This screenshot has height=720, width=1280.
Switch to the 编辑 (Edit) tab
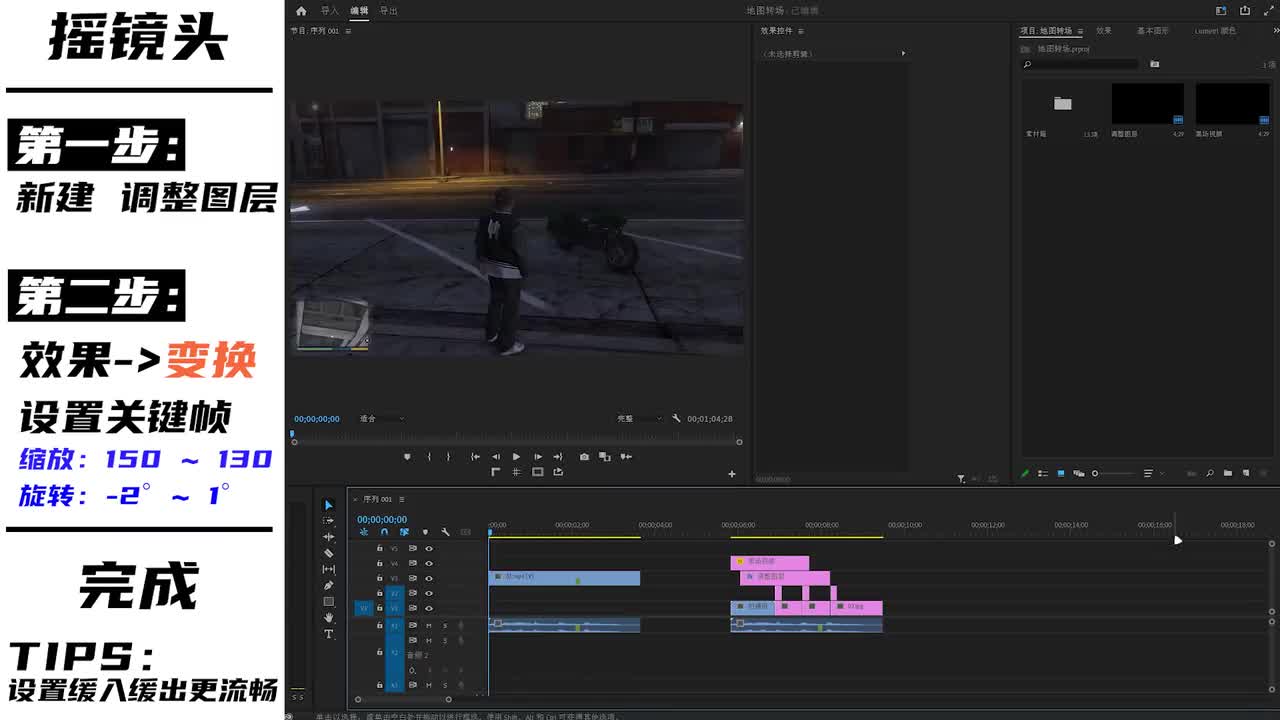tap(359, 11)
